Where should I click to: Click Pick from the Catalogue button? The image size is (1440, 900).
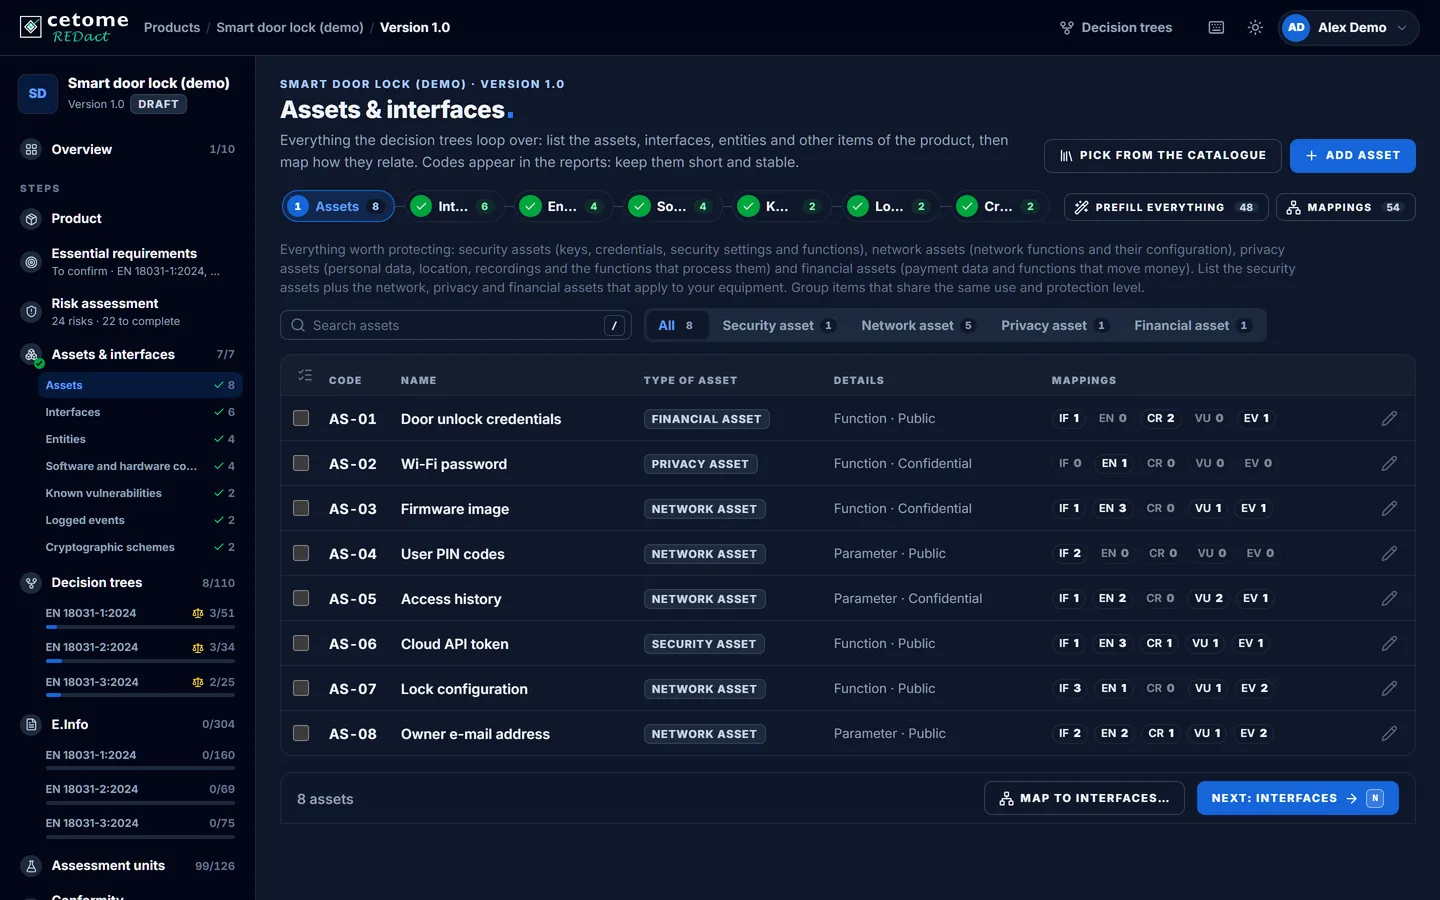1162,156
